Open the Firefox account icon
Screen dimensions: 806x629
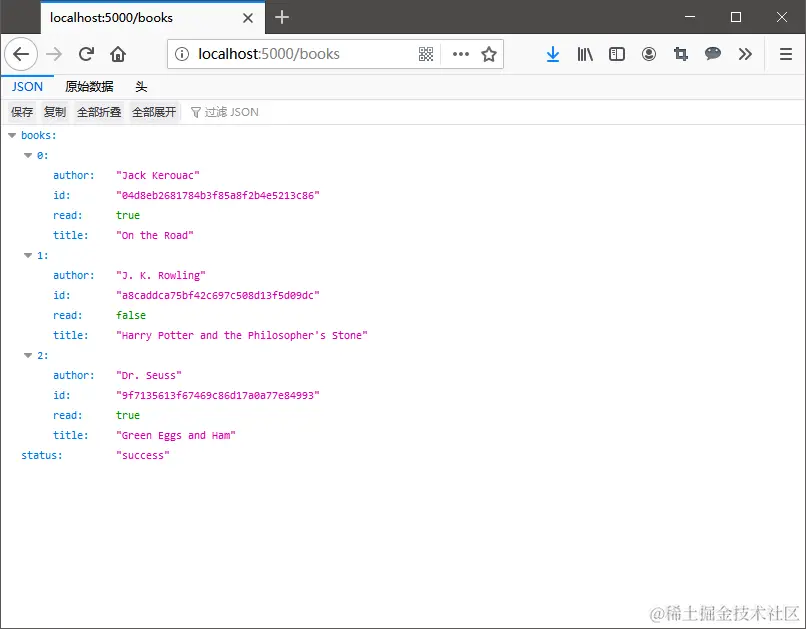click(649, 54)
